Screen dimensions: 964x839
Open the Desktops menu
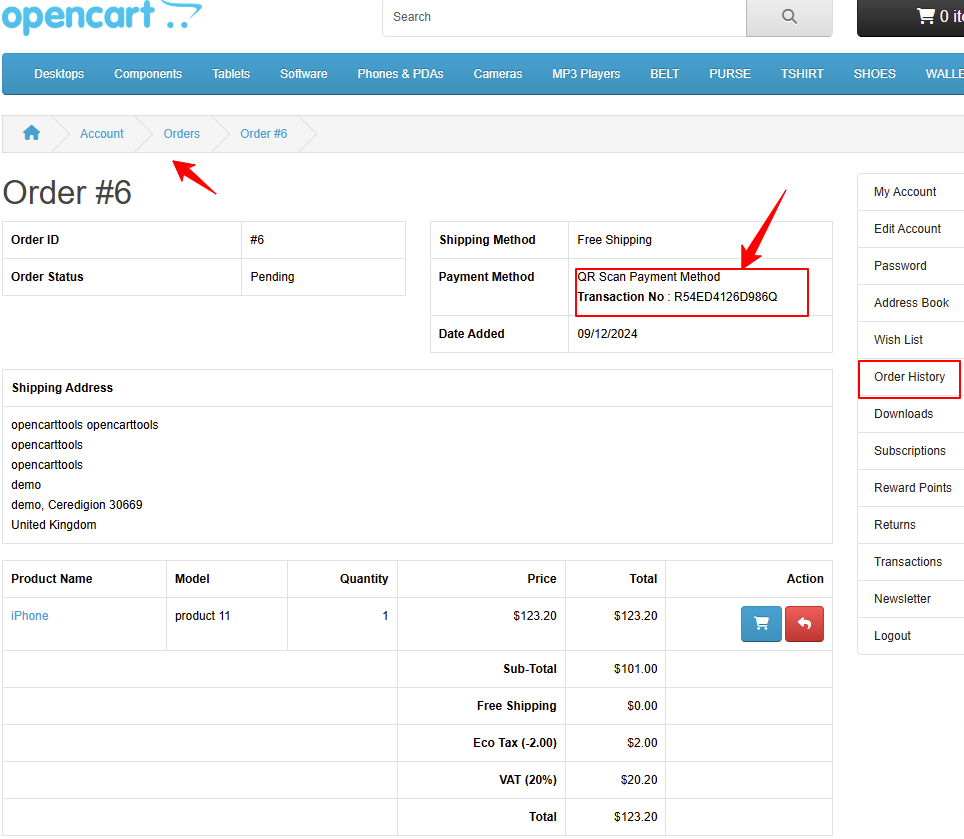[x=59, y=74]
